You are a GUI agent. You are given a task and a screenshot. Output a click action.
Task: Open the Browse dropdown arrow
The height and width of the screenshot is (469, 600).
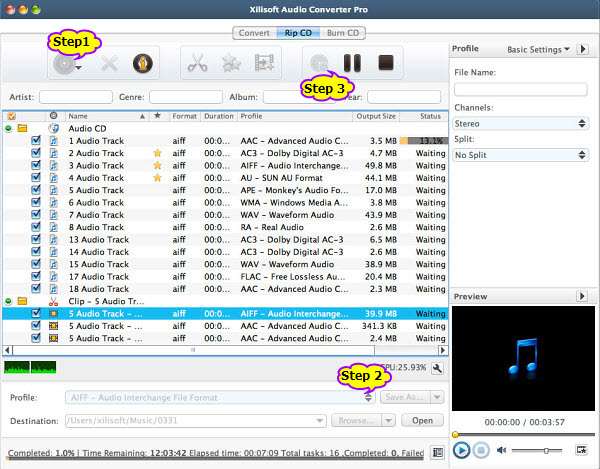pyautogui.click(x=388, y=420)
